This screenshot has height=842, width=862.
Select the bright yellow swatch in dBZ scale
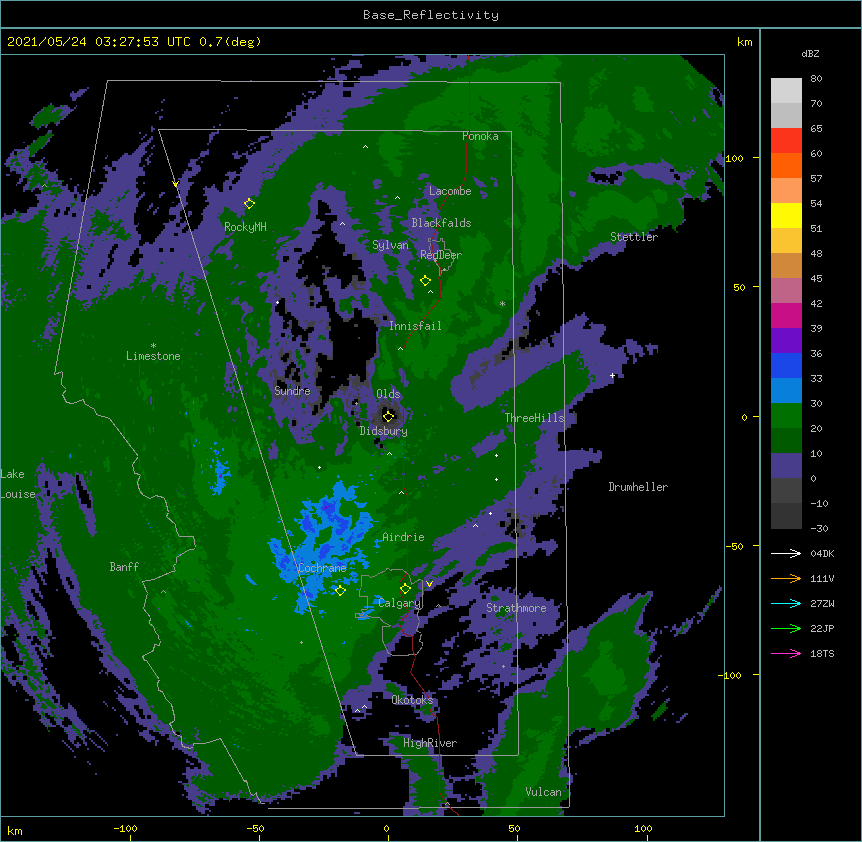tap(786, 215)
